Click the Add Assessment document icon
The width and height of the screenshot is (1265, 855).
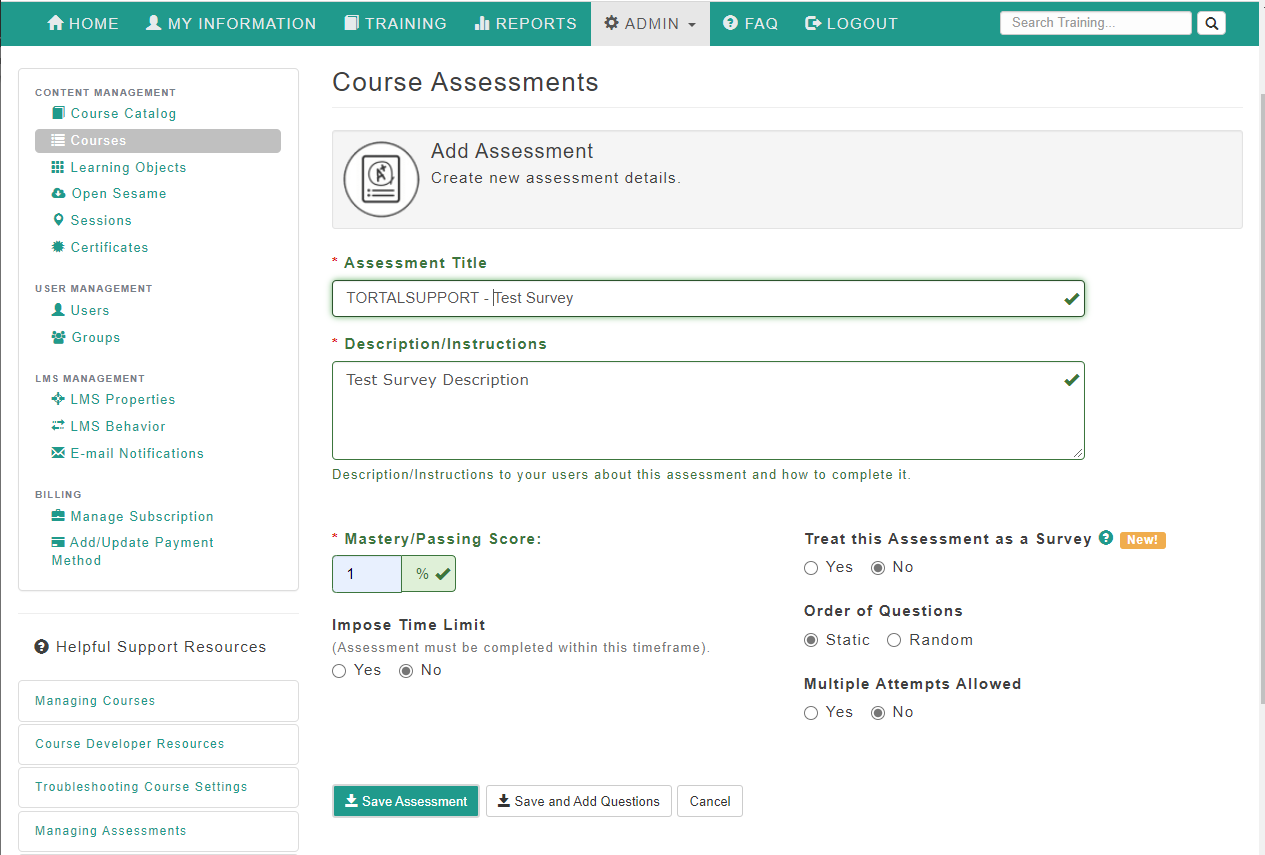click(x=381, y=180)
